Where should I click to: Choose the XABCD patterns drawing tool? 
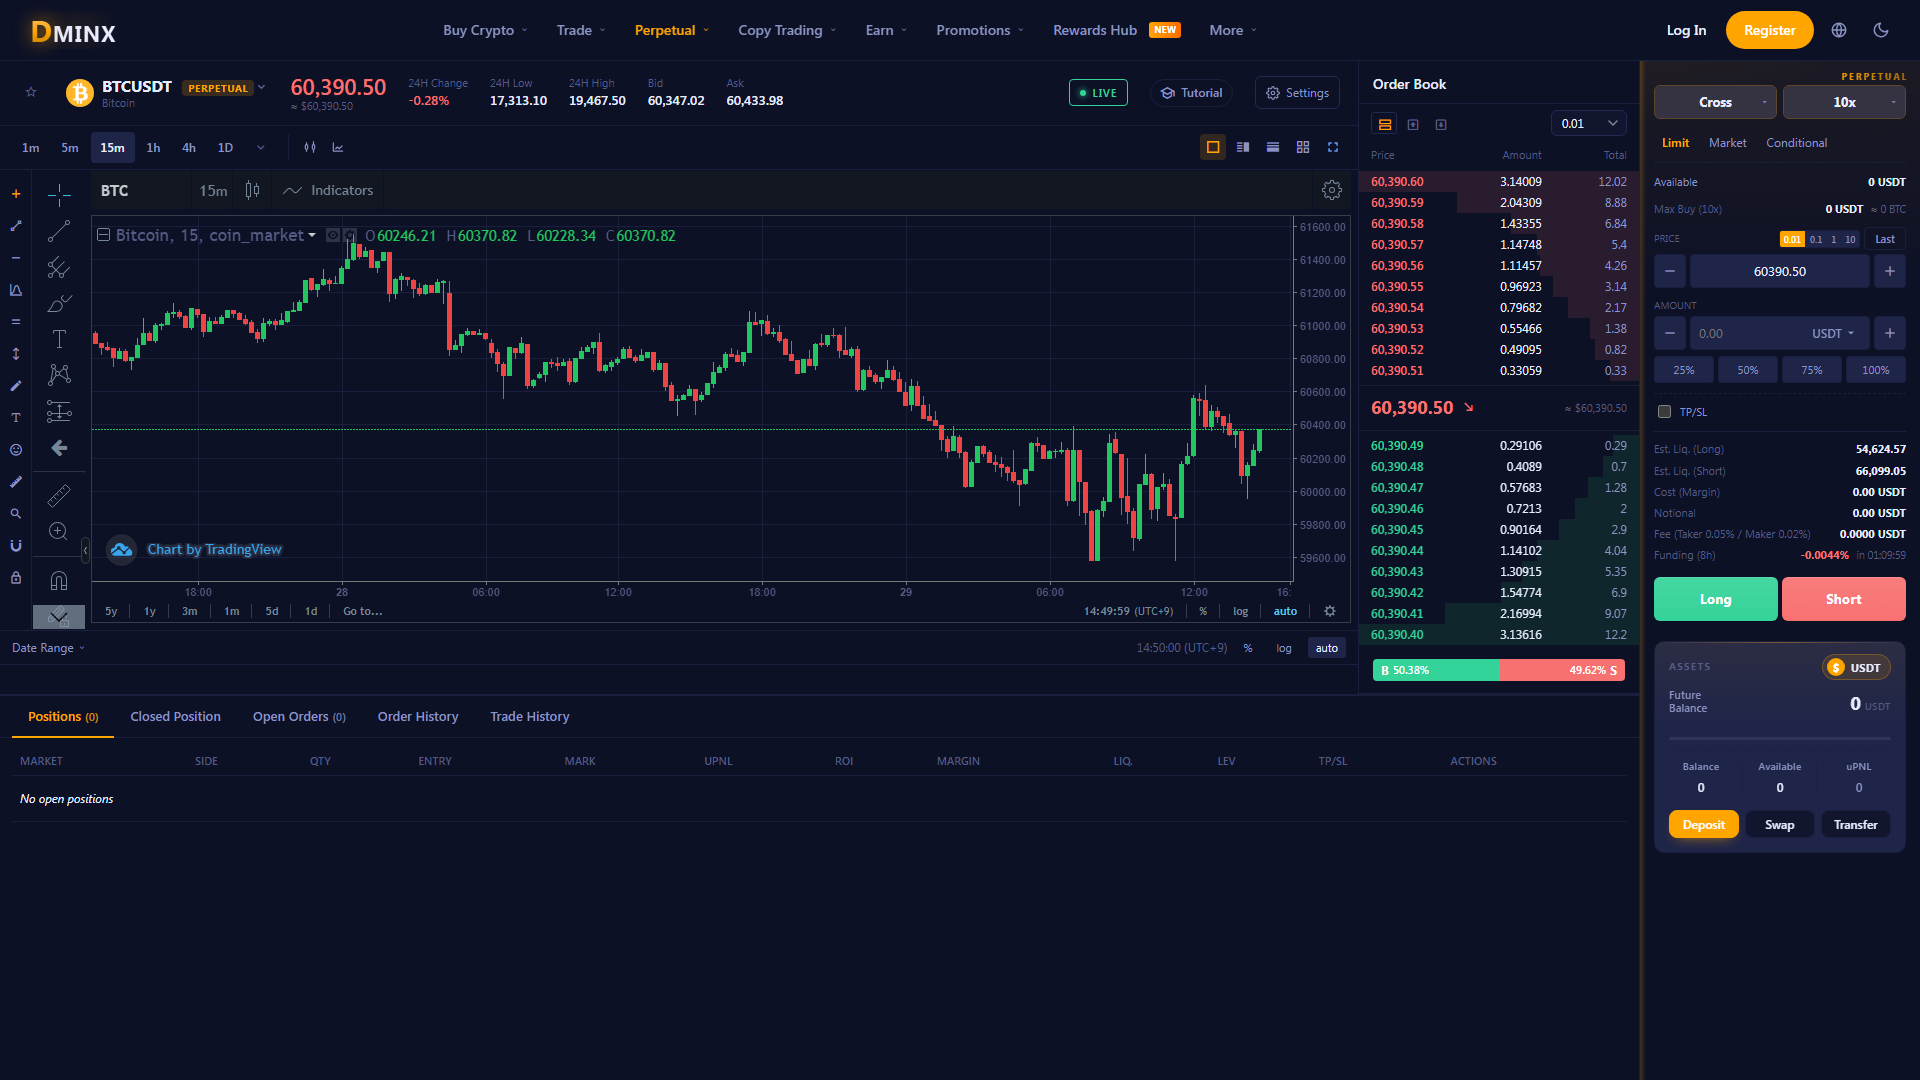[59, 375]
